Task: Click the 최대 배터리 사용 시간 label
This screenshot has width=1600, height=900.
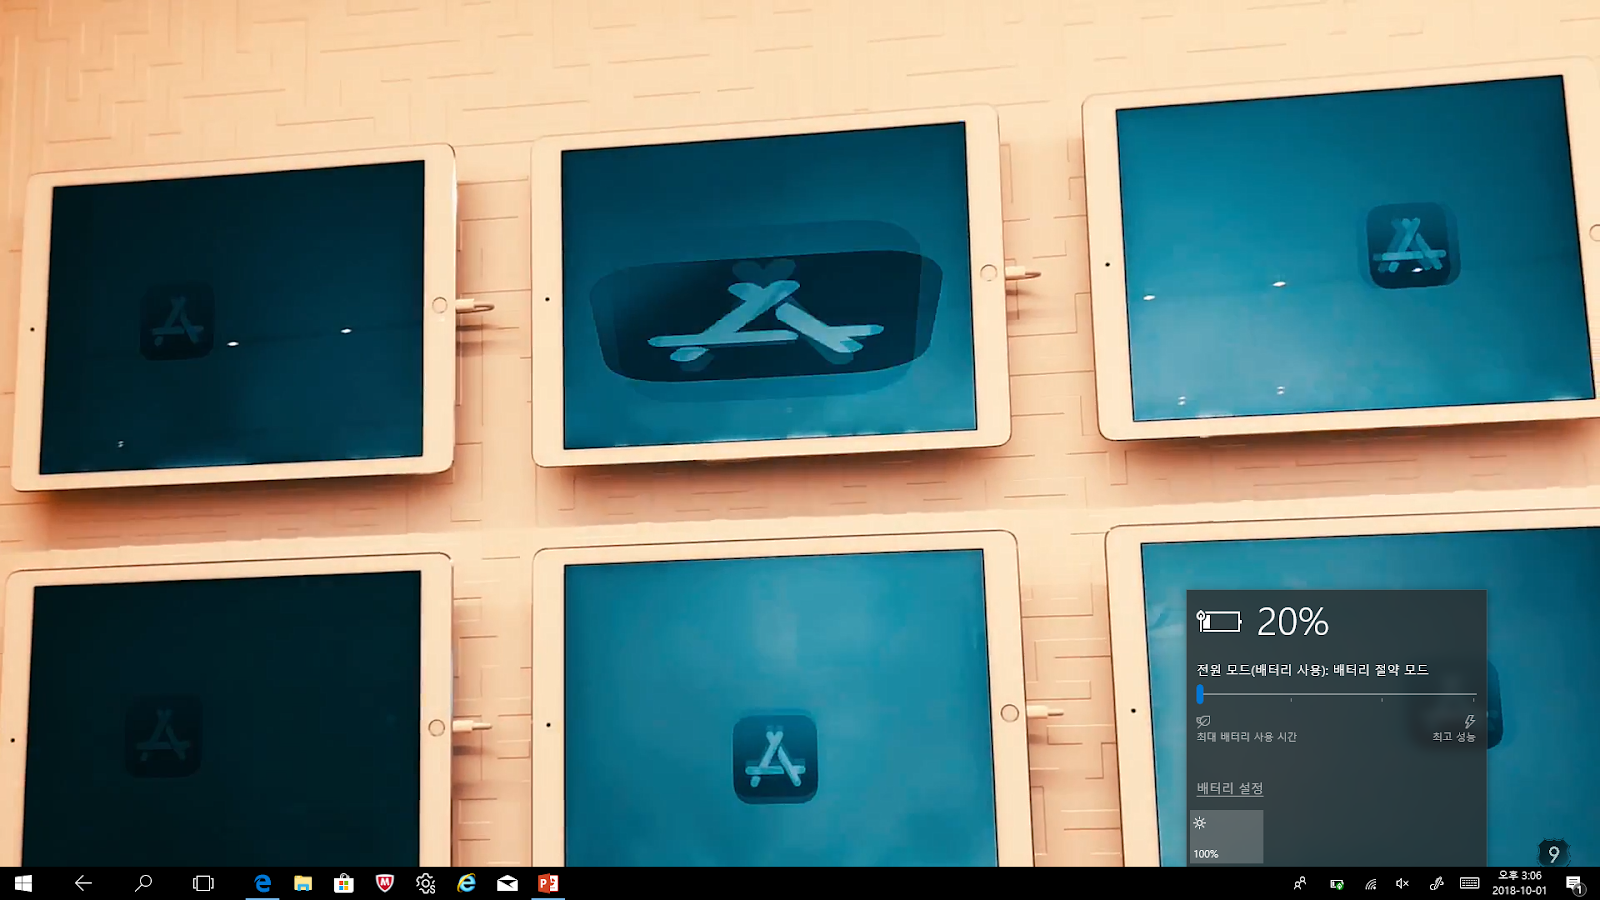Action: [x=1247, y=737]
